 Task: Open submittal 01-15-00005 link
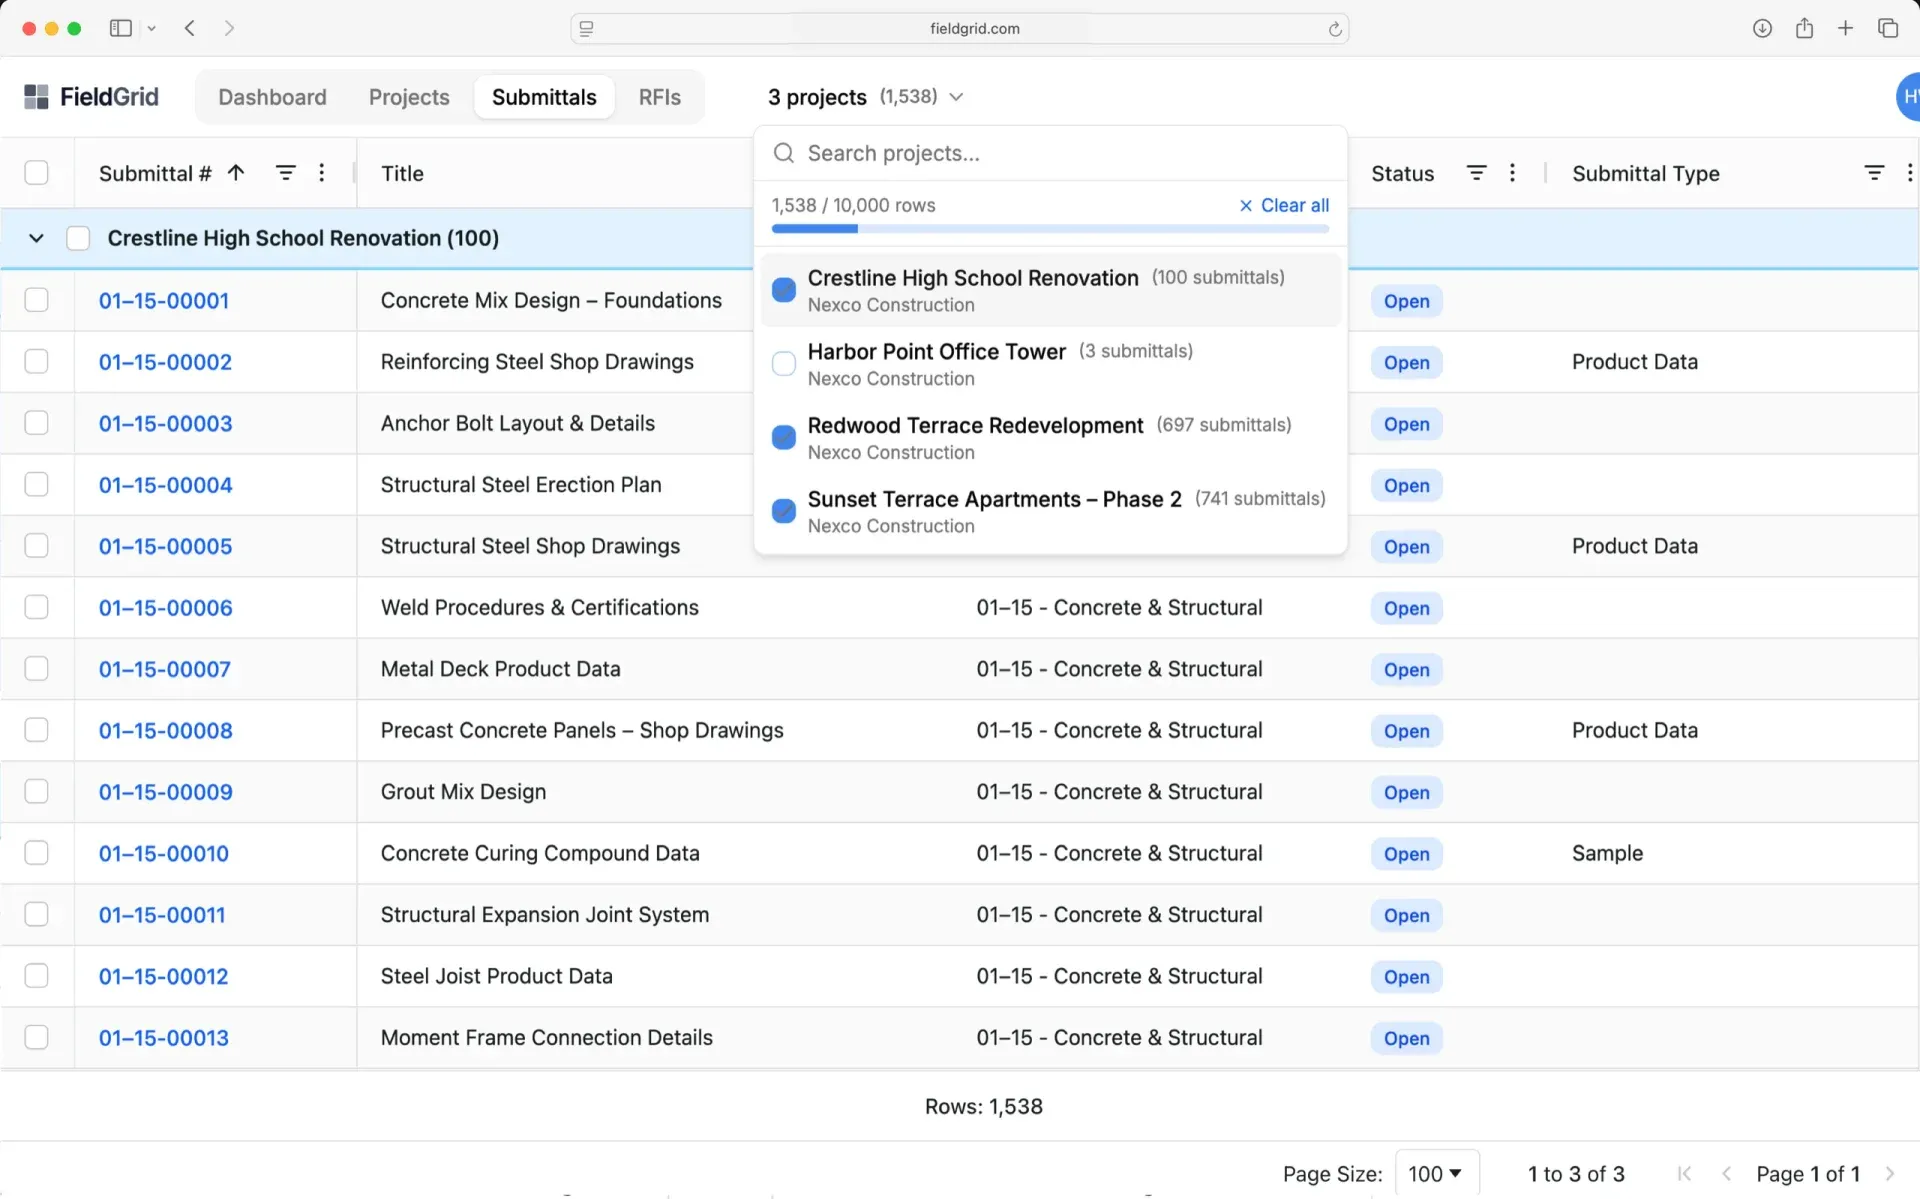[164, 546]
